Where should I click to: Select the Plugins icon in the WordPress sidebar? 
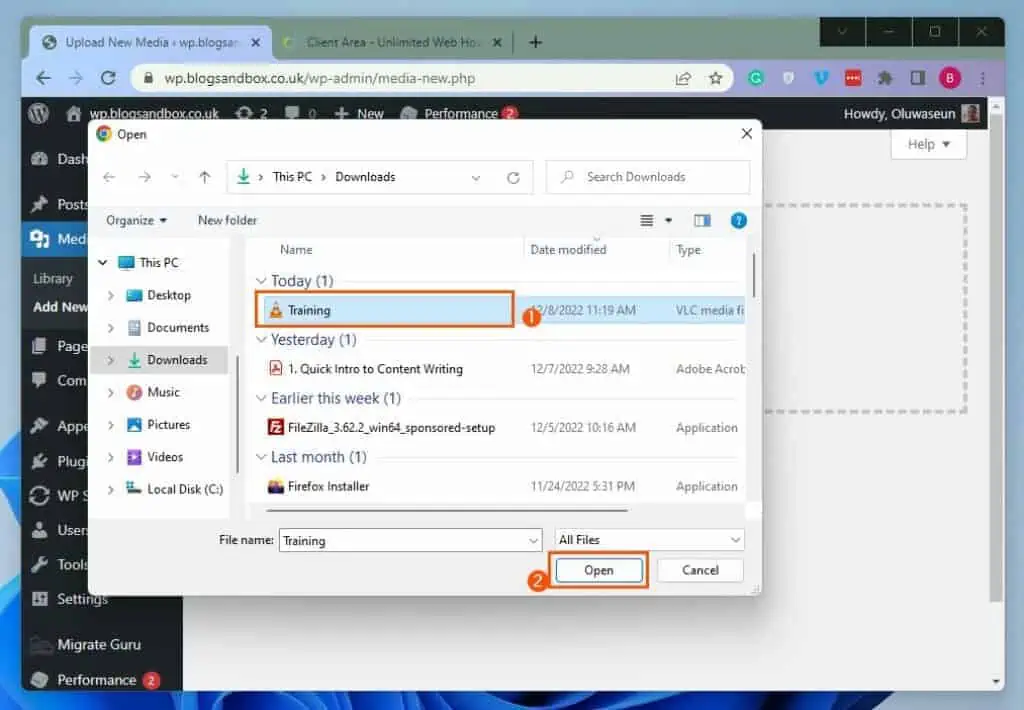tap(37, 461)
